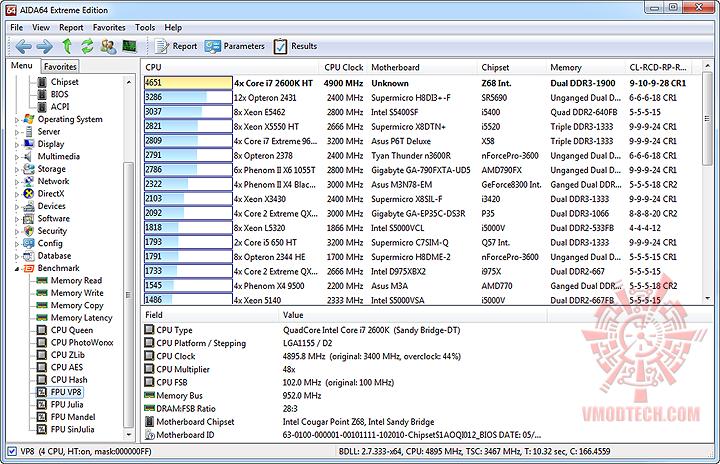Viewport: 720px width, 464px height.
Task: Click the Server tree icon
Action: (x=28, y=131)
